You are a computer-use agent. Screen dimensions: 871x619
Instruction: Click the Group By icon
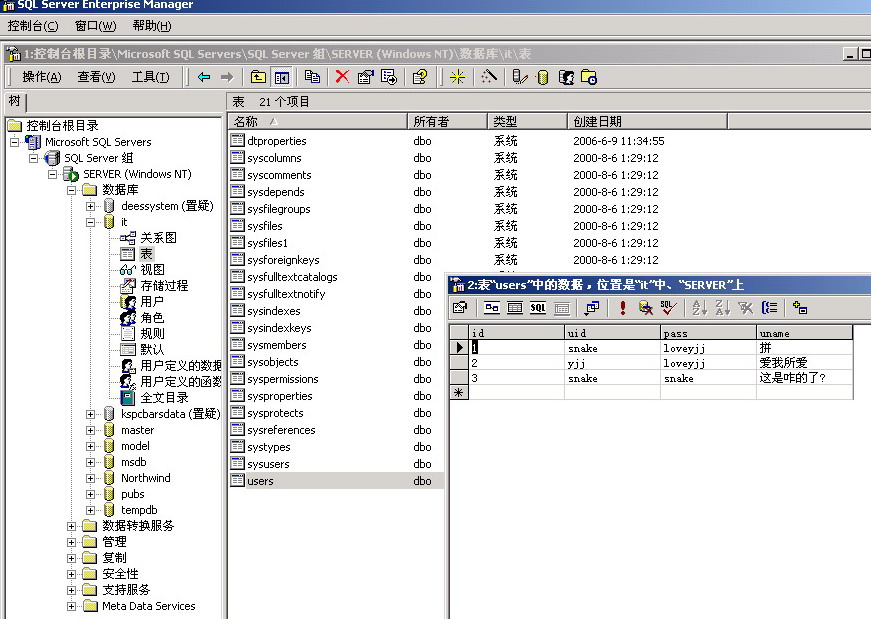[769, 307]
